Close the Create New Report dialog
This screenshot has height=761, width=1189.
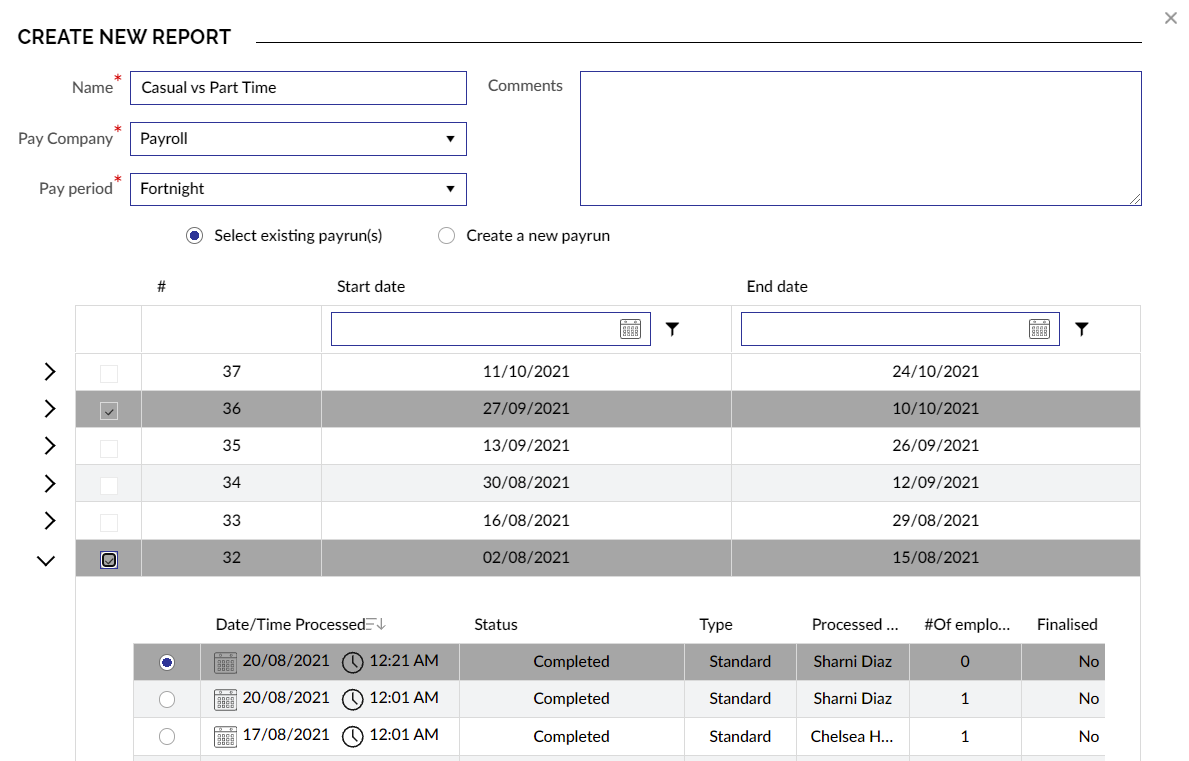pyautogui.click(x=1171, y=18)
